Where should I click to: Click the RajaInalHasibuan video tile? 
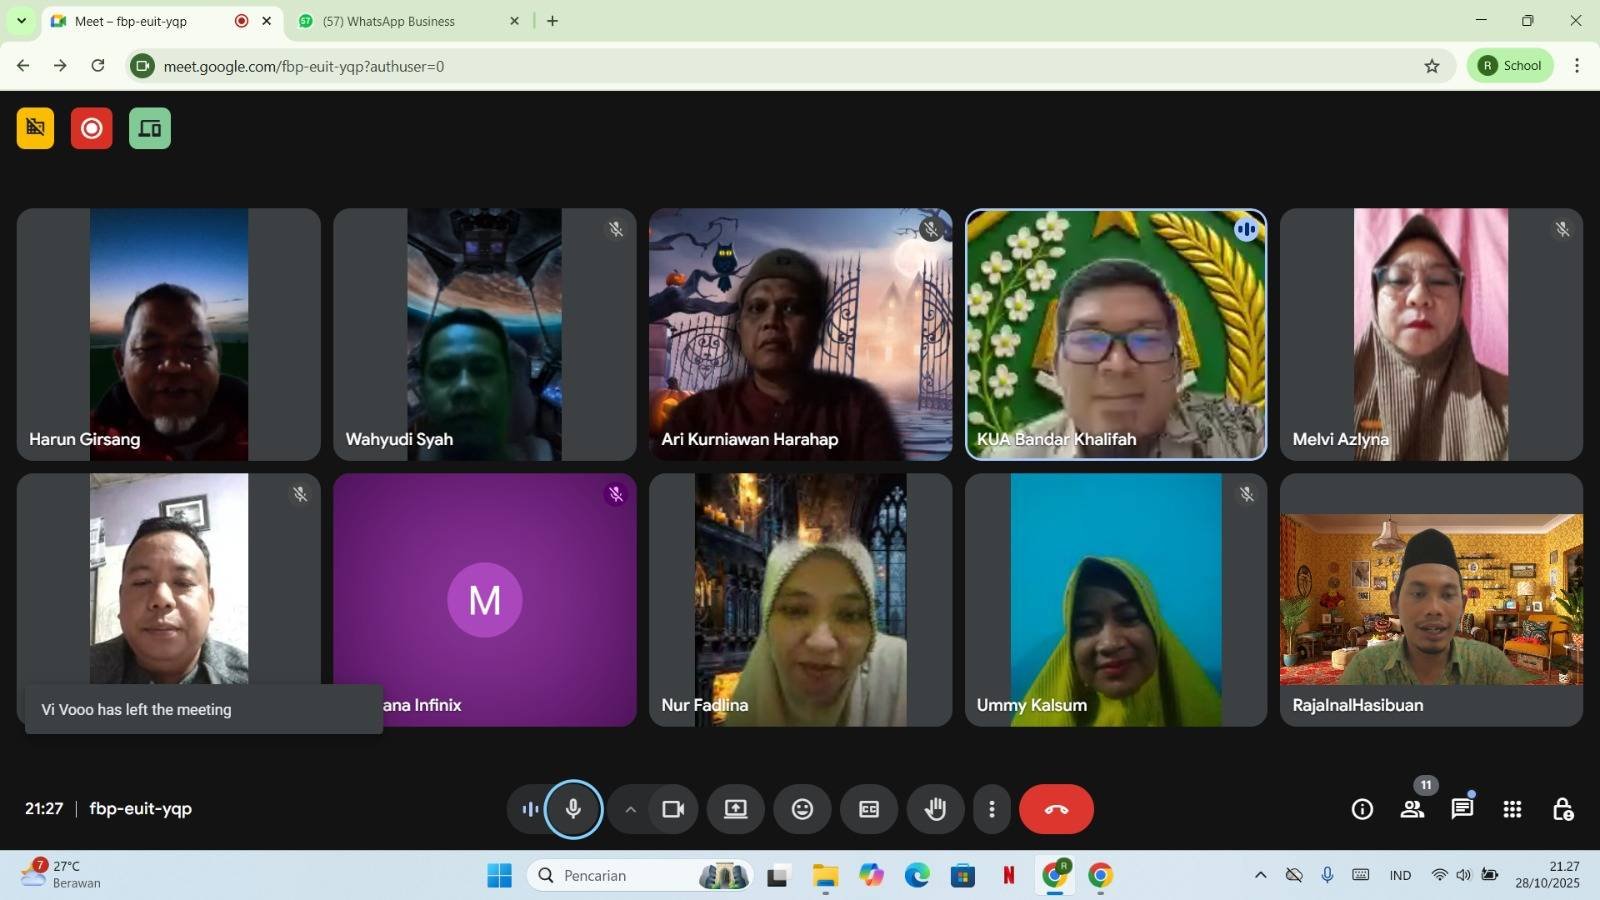(x=1431, y=600)
